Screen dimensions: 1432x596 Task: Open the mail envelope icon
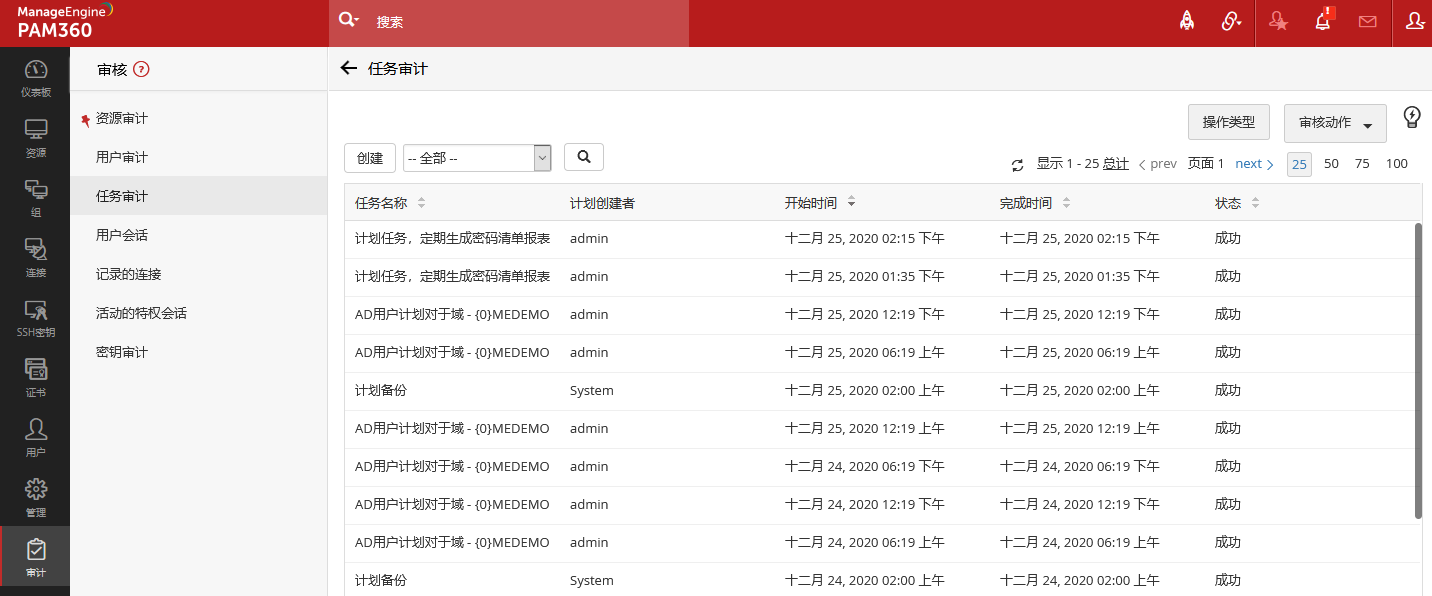(x=1367, y=21)
